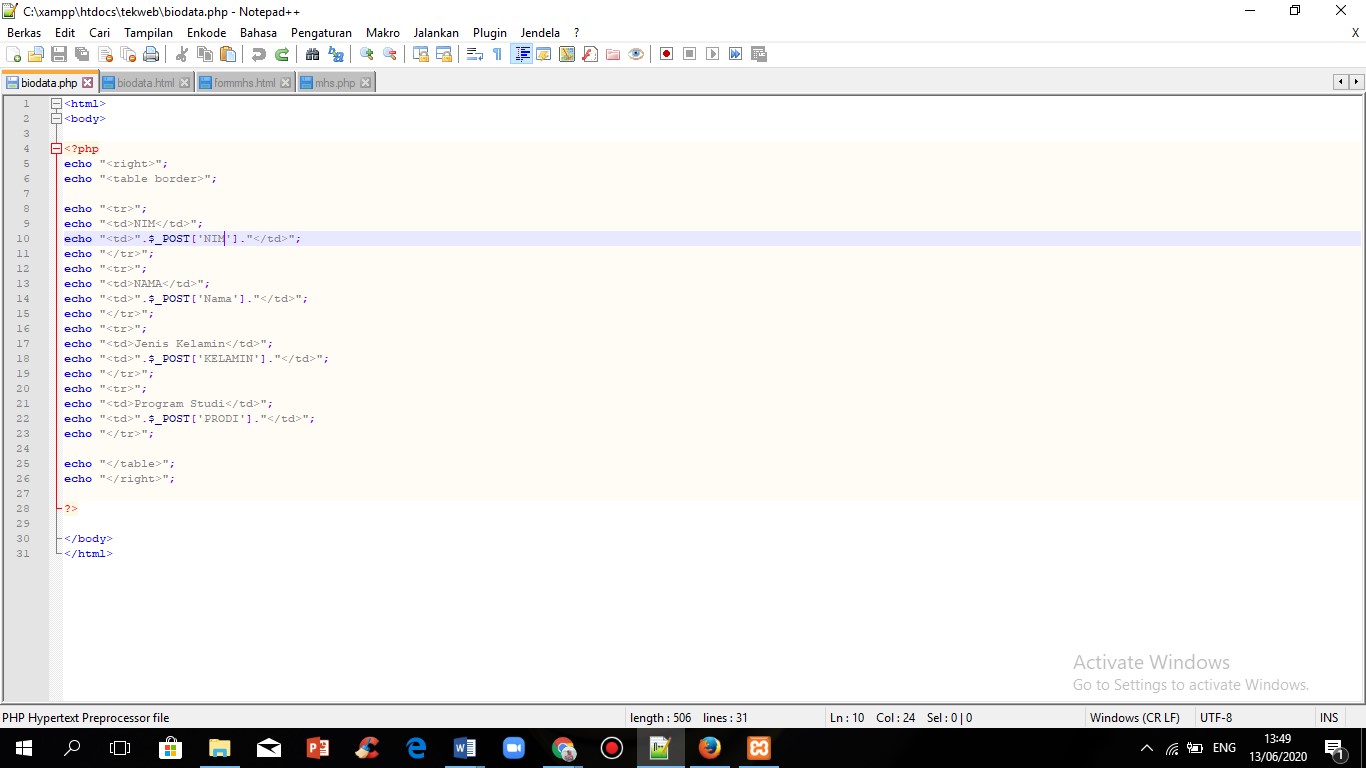Toggle synchronized horizontal scrolling icon
The height and width of the screenshot is (768, 1366).
pyautogui.click(x=444, y=54)
